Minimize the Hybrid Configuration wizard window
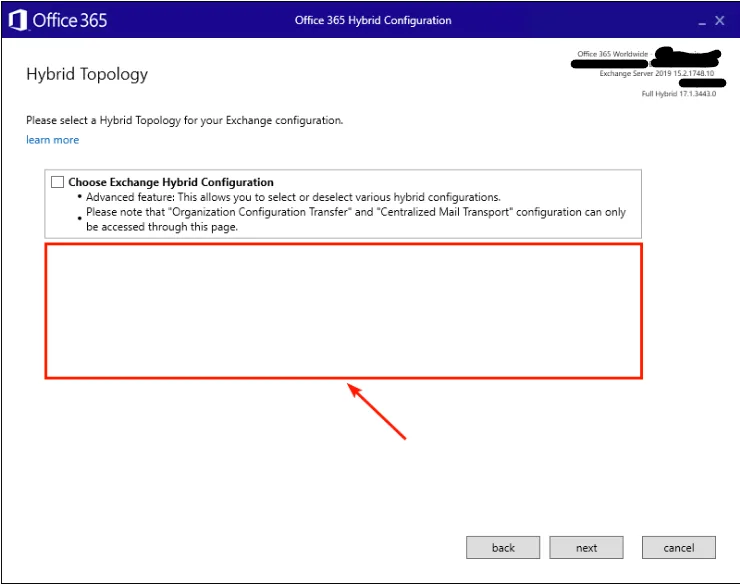This screenshot has height=585, width=740. coord(696,20)
